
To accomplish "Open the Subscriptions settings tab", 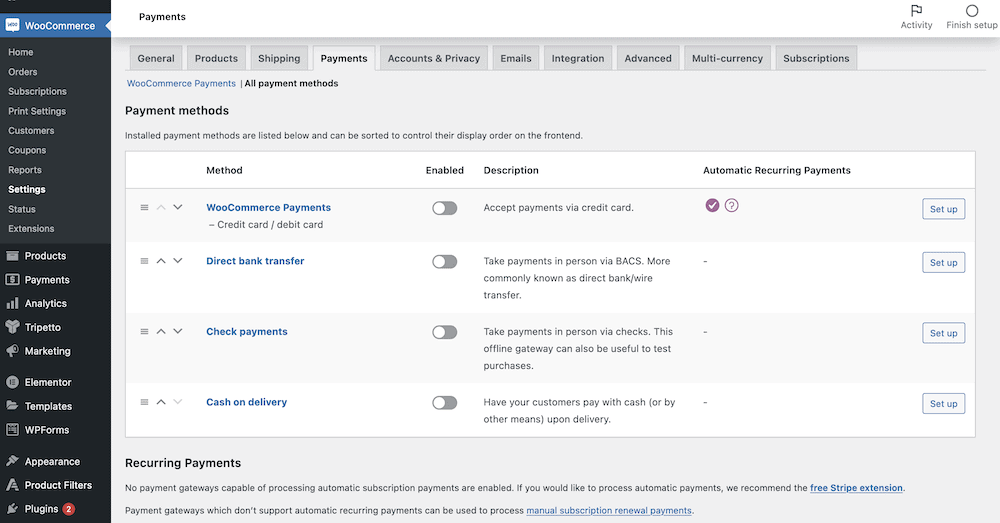I will click(x=816, y=58).
